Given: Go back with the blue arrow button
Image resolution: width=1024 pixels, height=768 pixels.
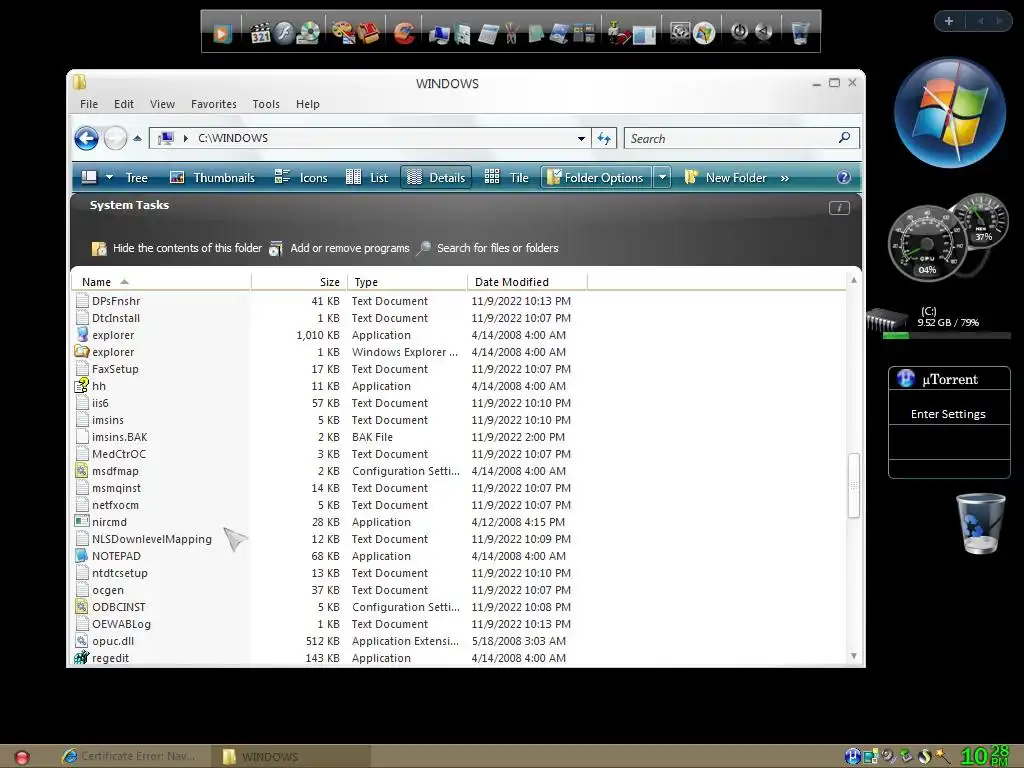Looking at the screenshot, I should tap(86, 138).
